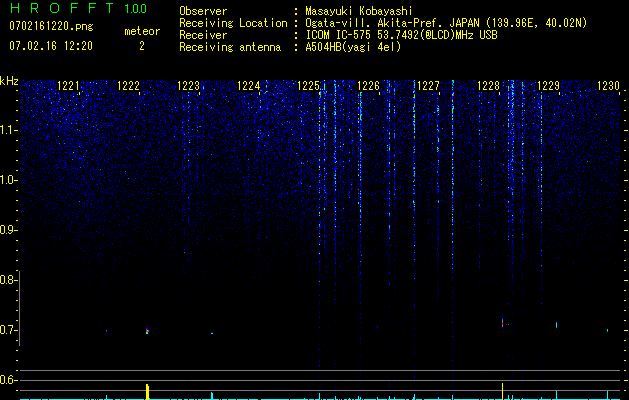Click the 1230 time marker
This screenshot has width=629, height=400.
(609, 86)
